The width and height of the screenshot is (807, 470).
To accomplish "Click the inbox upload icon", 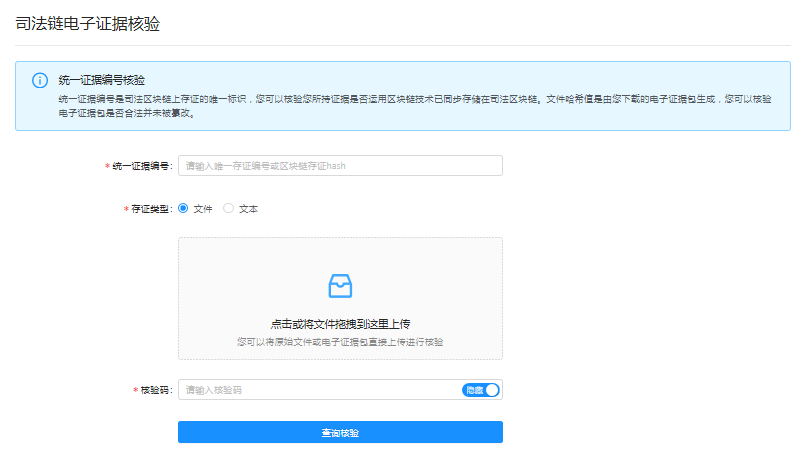I will (x=340, y=286).
